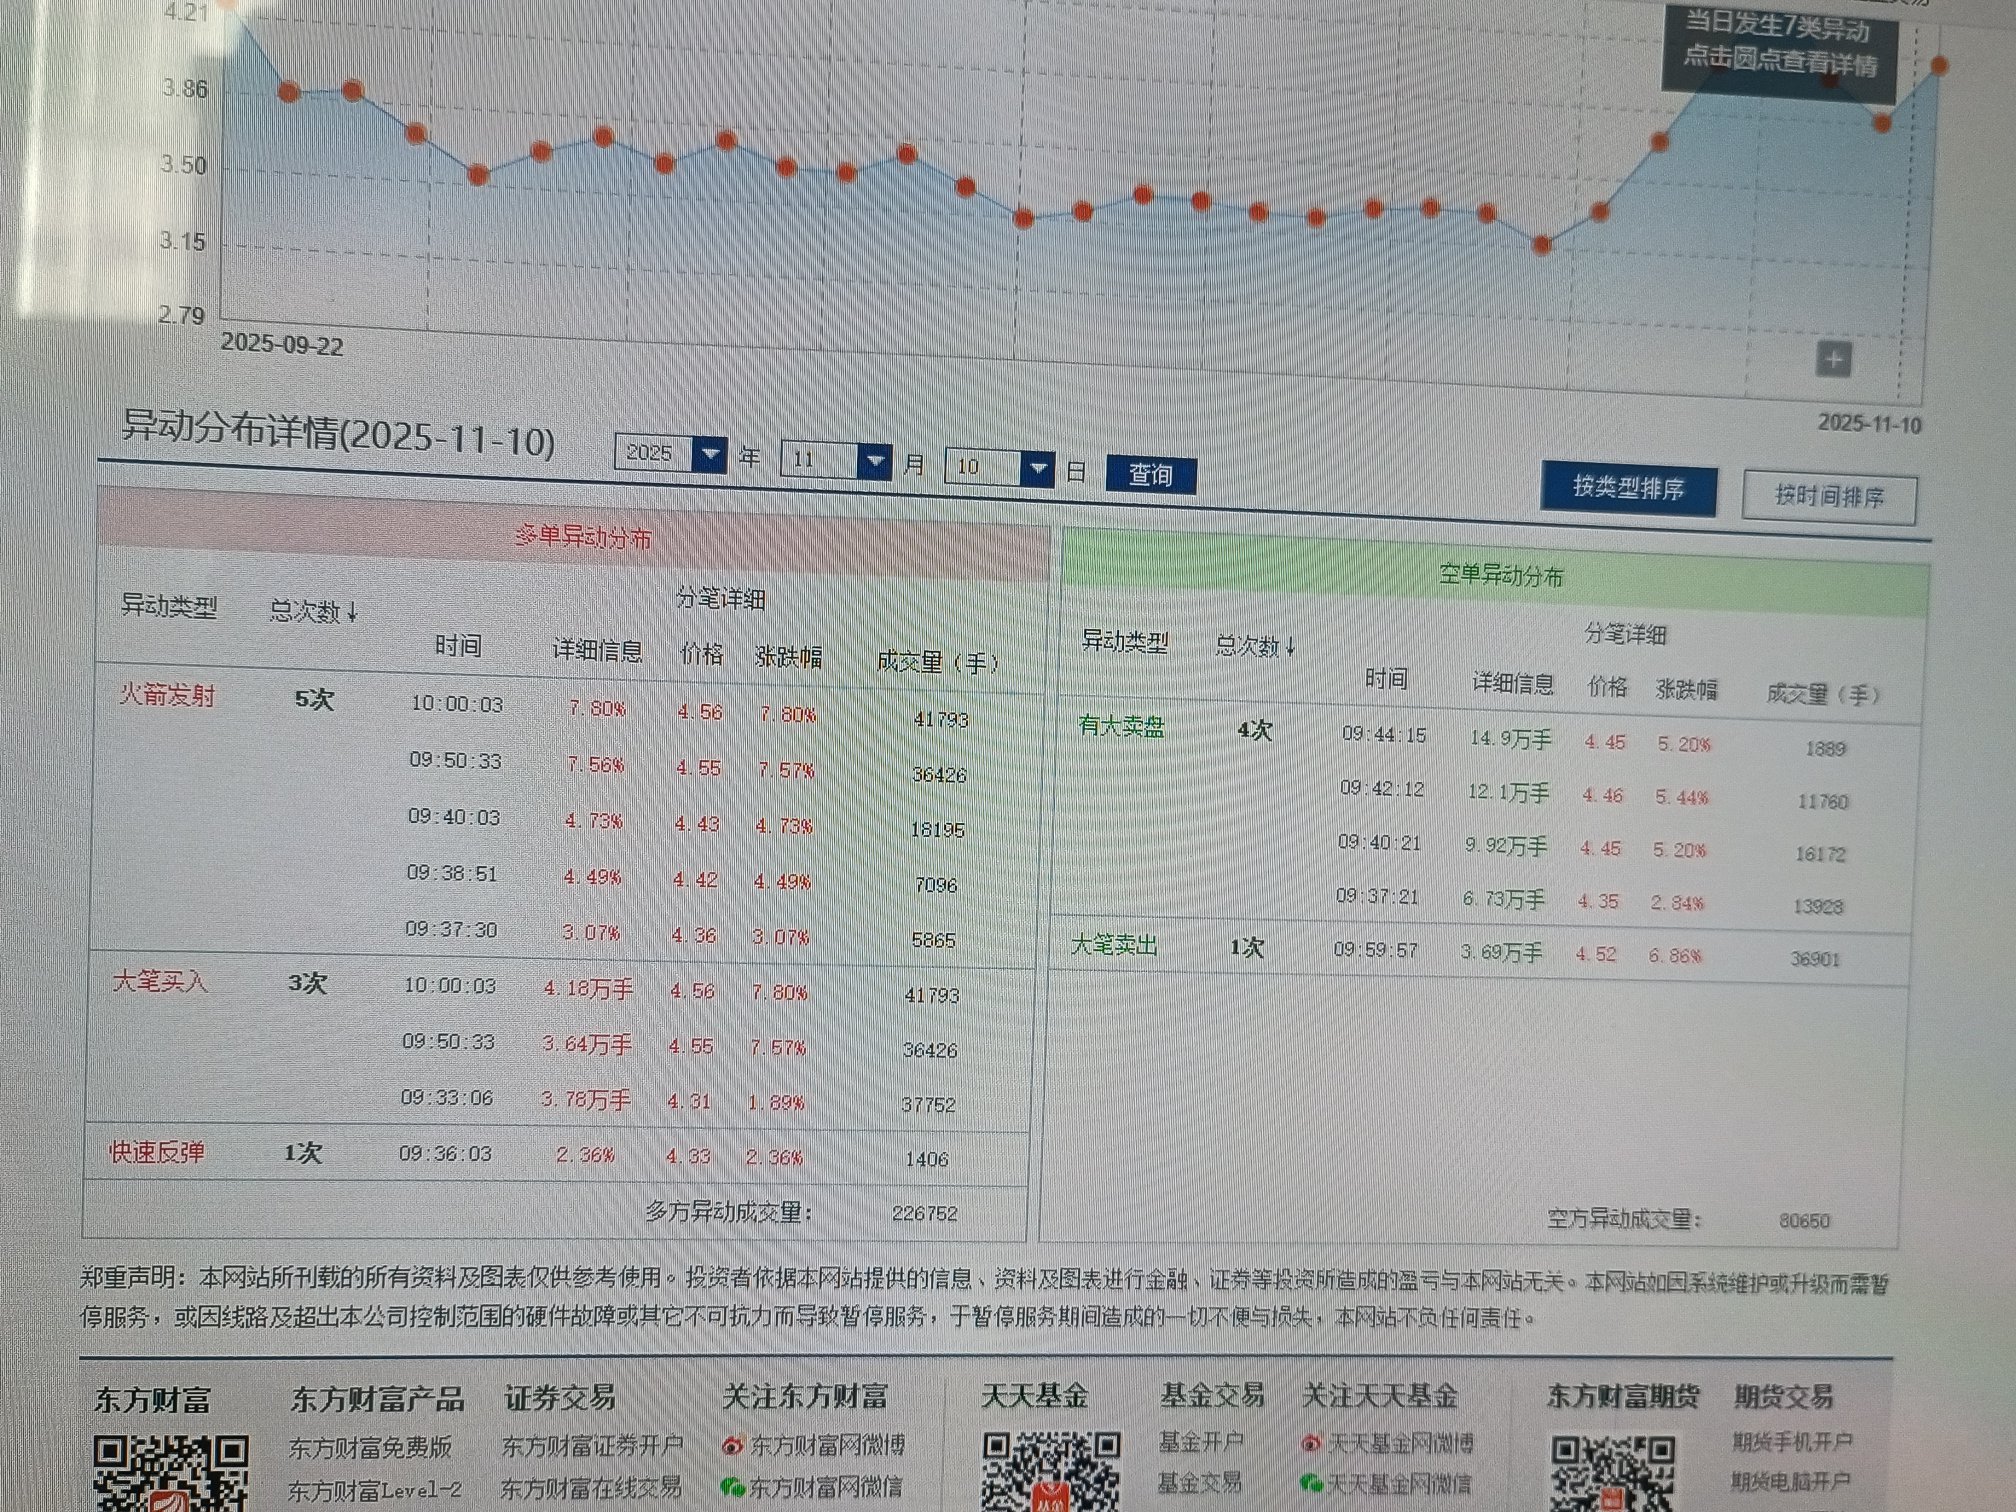Switch to 按时间排序 sorting
This screenshot has height=1512, width=2016.
tap(1829, 496)
